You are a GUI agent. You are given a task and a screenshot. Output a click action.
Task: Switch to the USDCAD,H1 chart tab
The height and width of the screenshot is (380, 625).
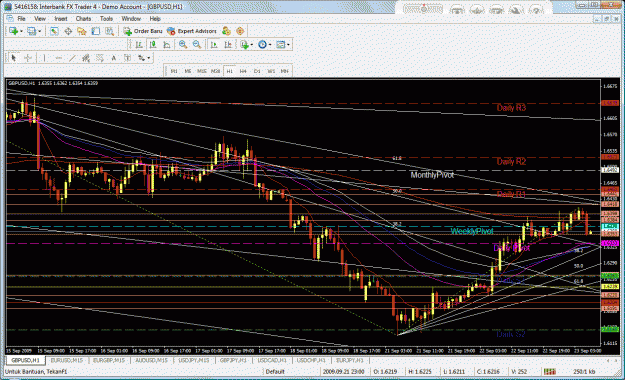(272, 360)
